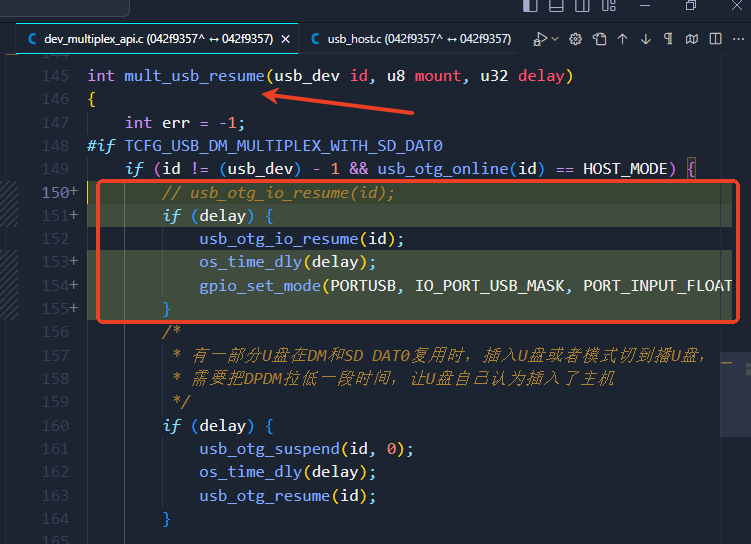Close the dev_multiplex_api.c tab
The height and width of the screenshot is (544, 751).
click(285, 39)
